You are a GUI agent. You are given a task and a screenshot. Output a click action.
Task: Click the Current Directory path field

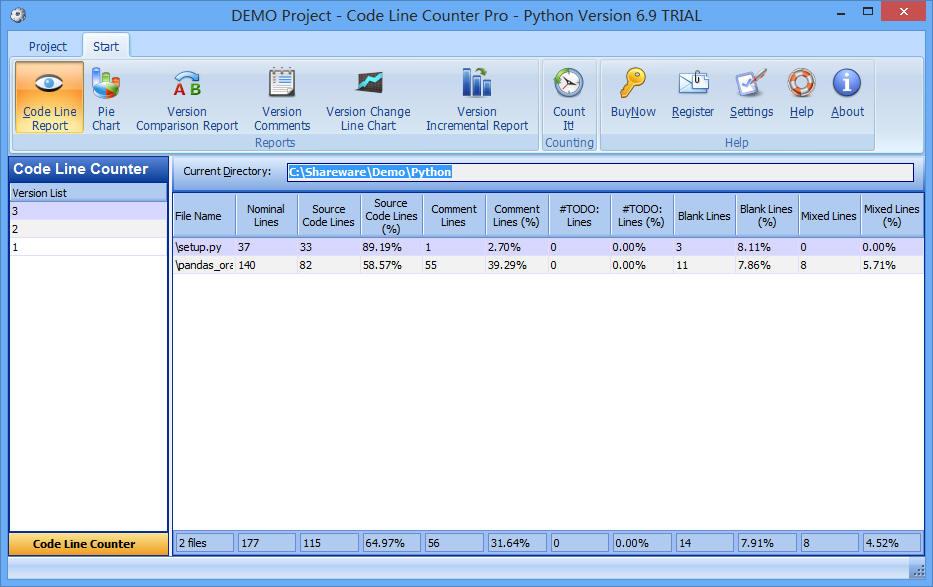[x=600, y=172]
